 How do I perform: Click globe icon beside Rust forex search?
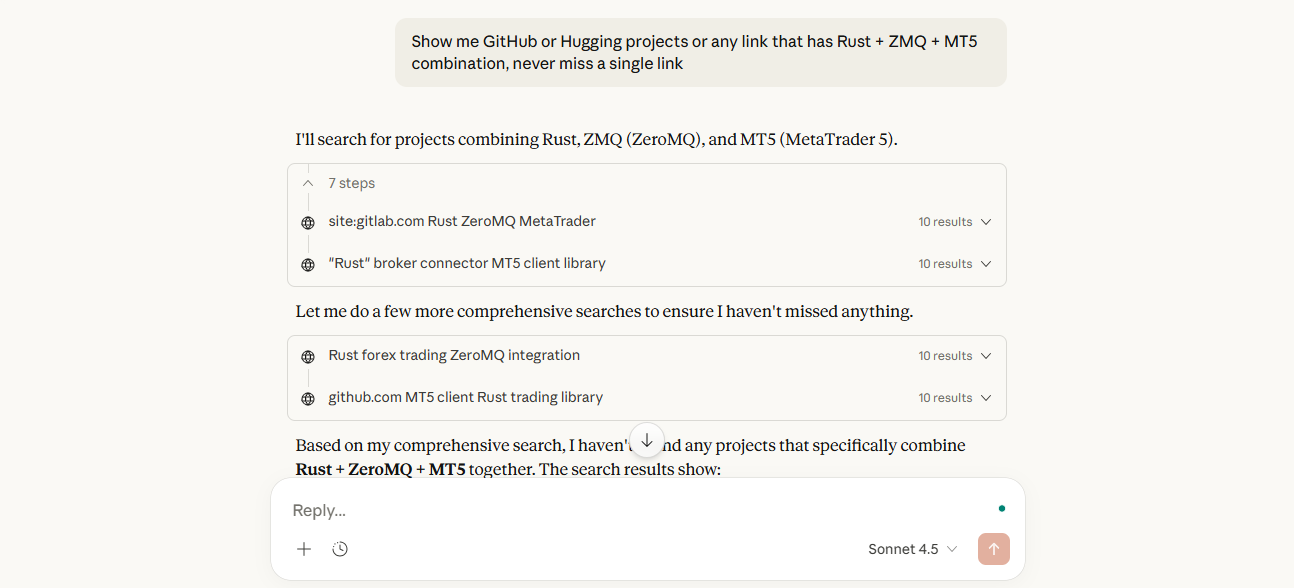[308, 356]
